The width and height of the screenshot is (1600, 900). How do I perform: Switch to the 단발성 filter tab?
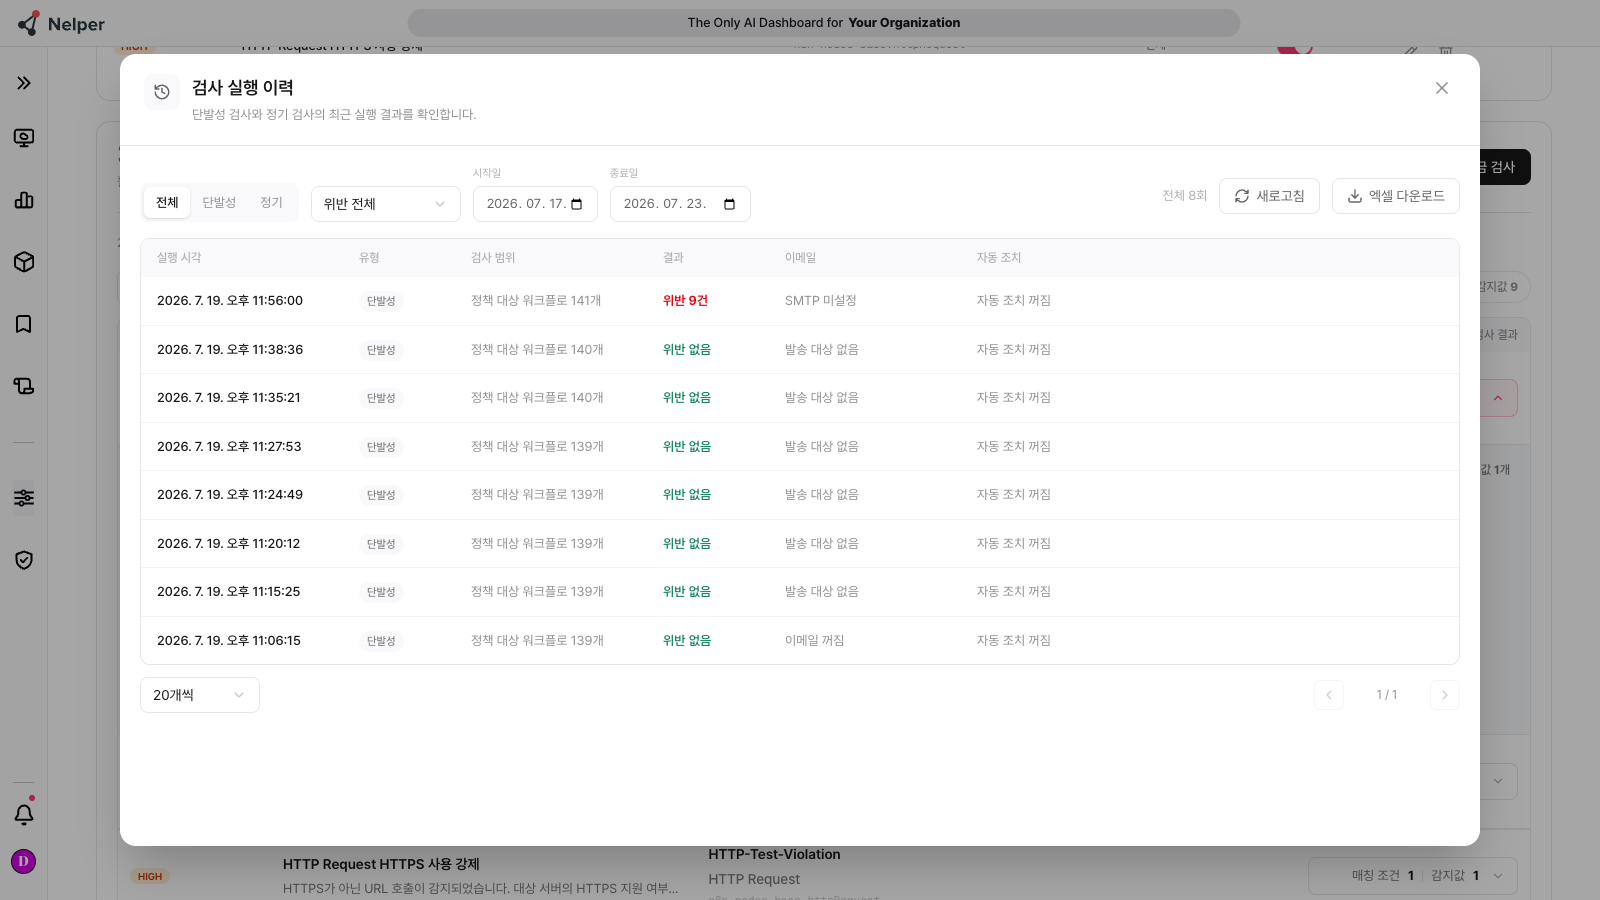tap(219, 203)
